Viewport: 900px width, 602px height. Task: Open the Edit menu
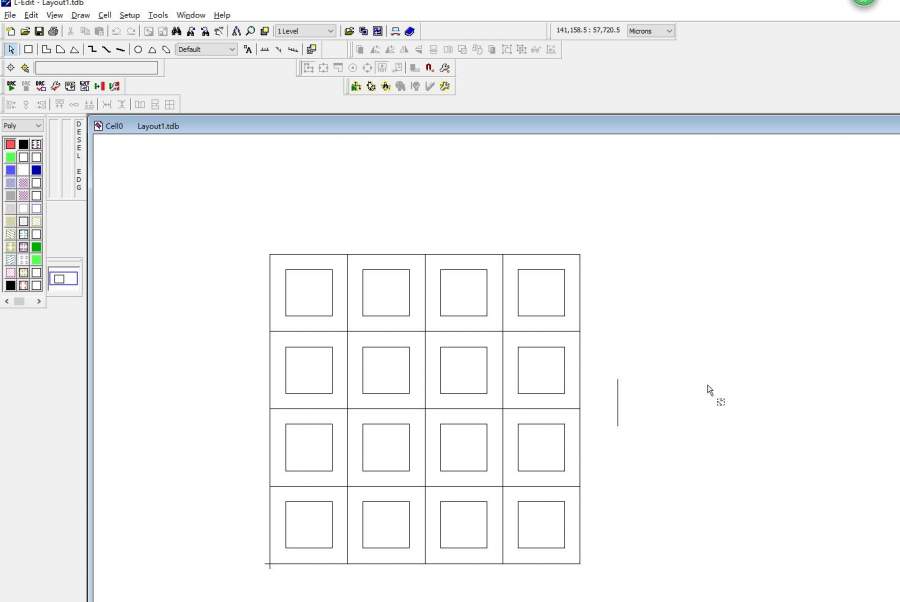[x=31, y=15]
